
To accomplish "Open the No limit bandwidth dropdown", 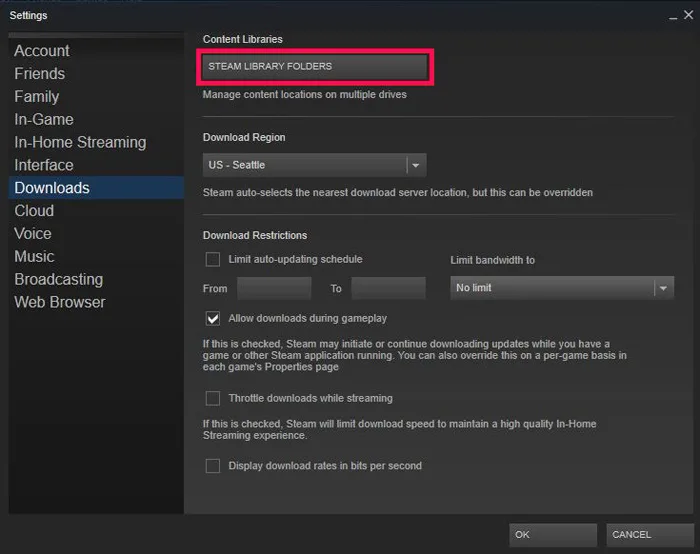I will click(562, 288).
